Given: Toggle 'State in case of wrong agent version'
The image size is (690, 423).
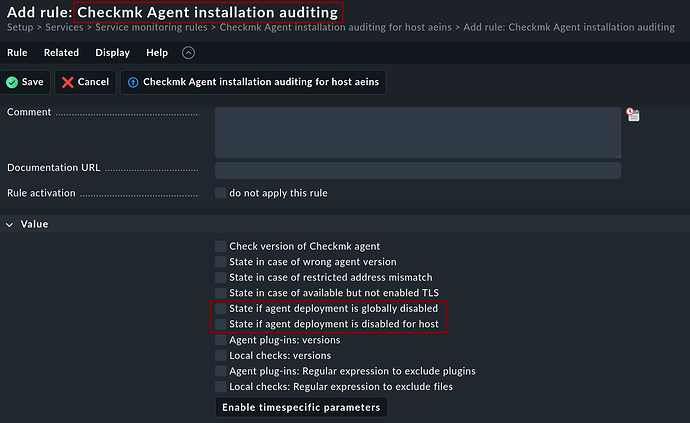Looking at the screenshot, I should click(220, 262).
